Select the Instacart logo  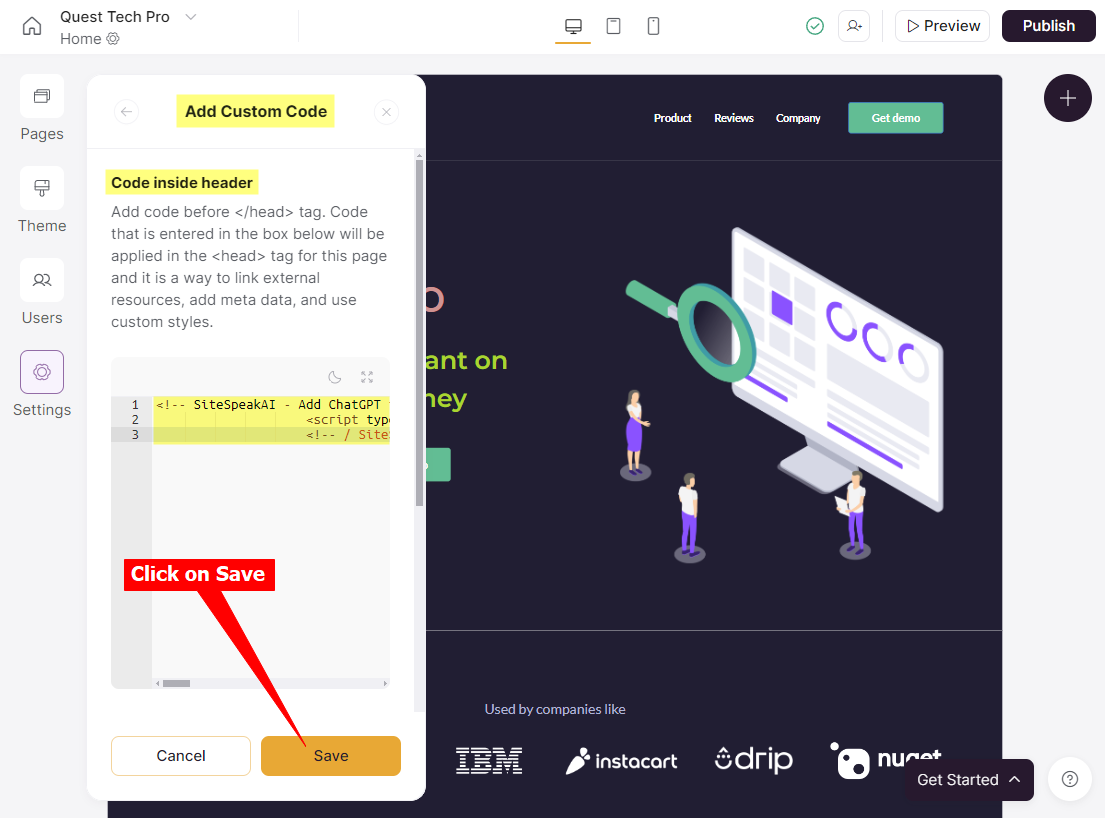pos(621,761)
